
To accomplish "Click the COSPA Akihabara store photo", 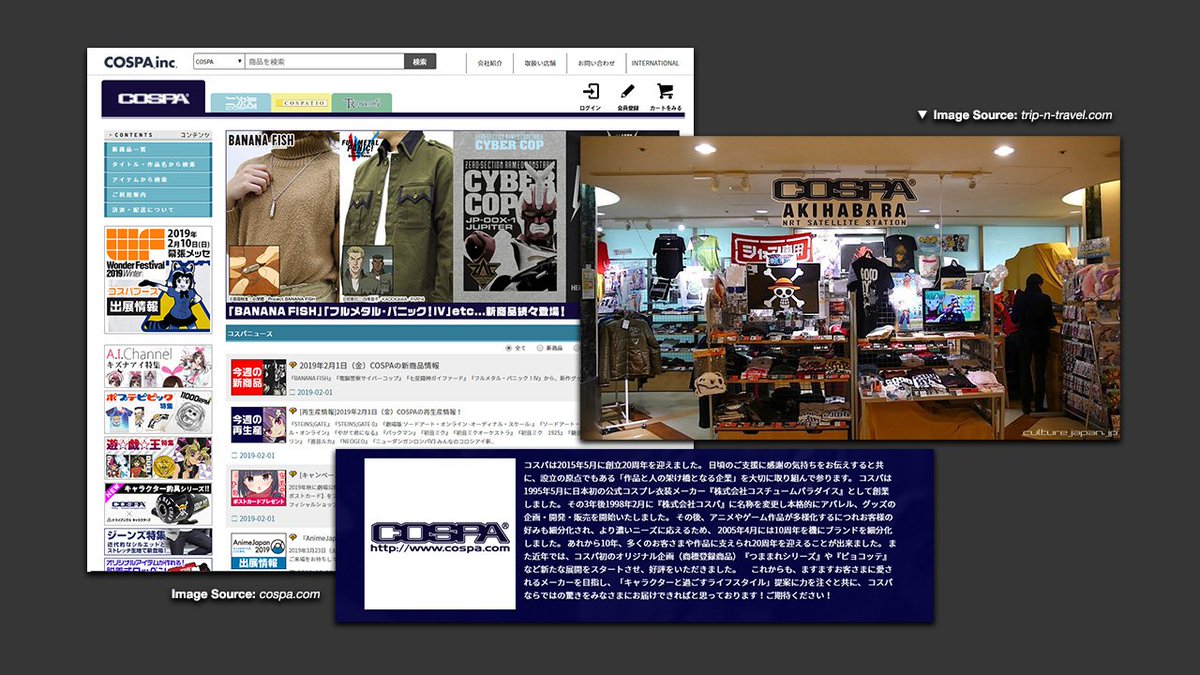I will tap(850, 288).
